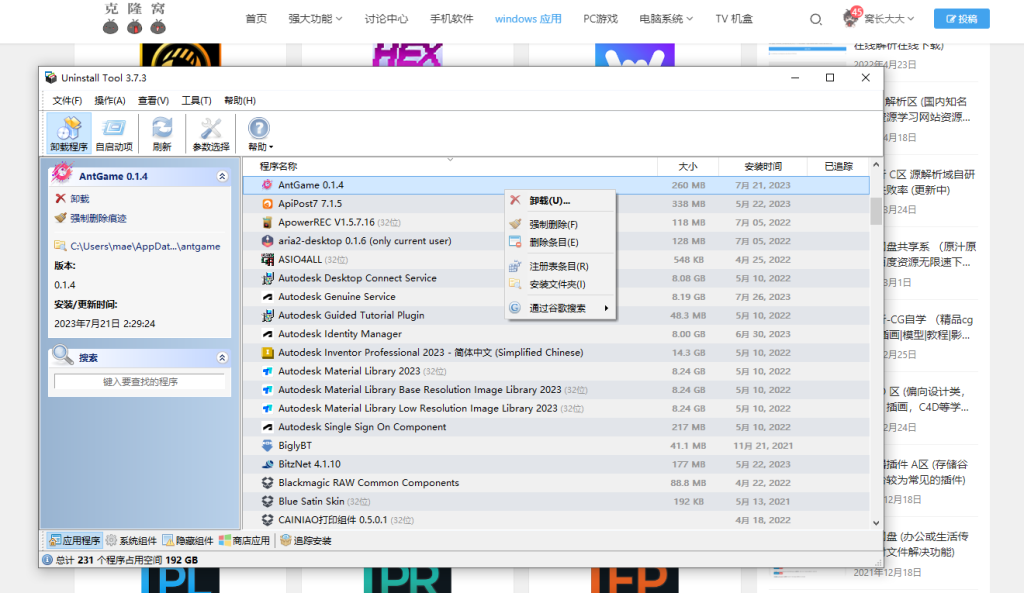The width and height of the screenshot is (1024, 593).
Task: Select the Autodesk Single Sign On Component icon
Action: [267, 427]
